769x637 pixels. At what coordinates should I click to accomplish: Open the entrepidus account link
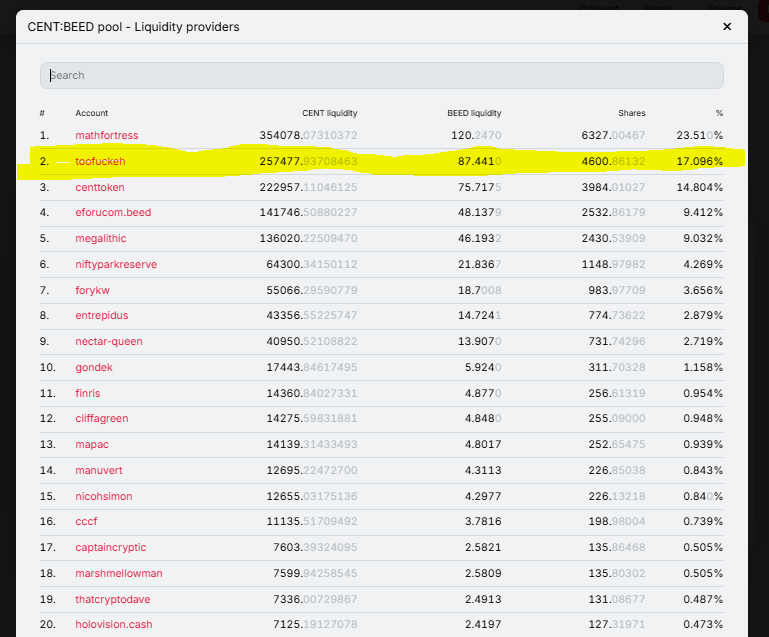click(102, 316)
